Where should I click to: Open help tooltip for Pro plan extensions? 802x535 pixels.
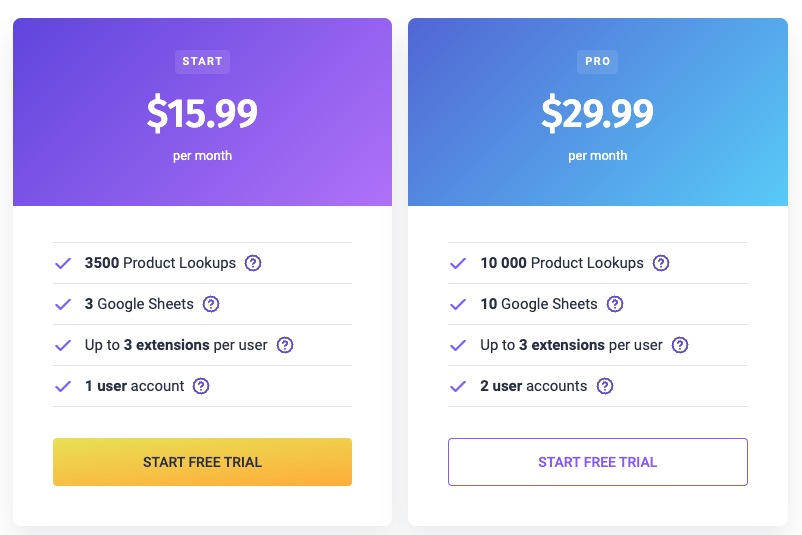click(680, 345)
